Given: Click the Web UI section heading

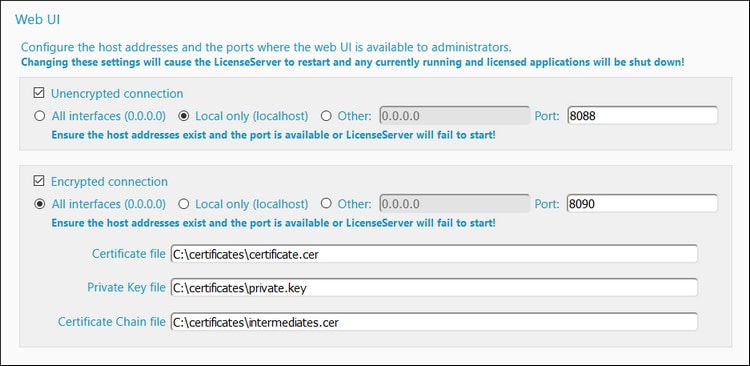Looking at the screenshot, I should [37, 20].
